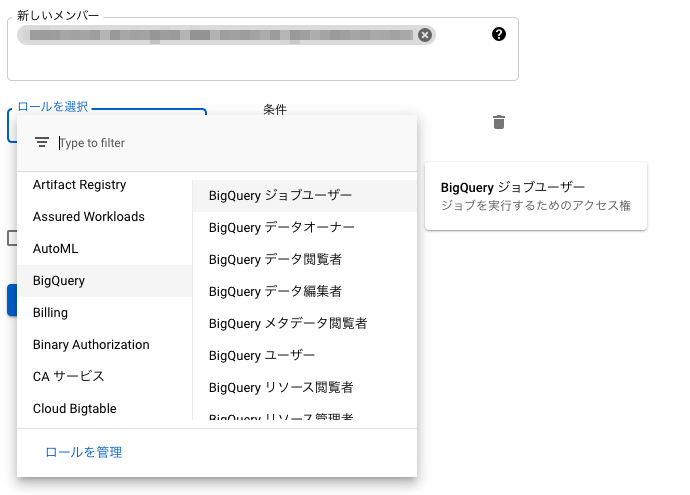The height and width of the screenshot is (495, 690).
Task: Remove the blurred member chip with the x icon
Action: click(425, 35)
